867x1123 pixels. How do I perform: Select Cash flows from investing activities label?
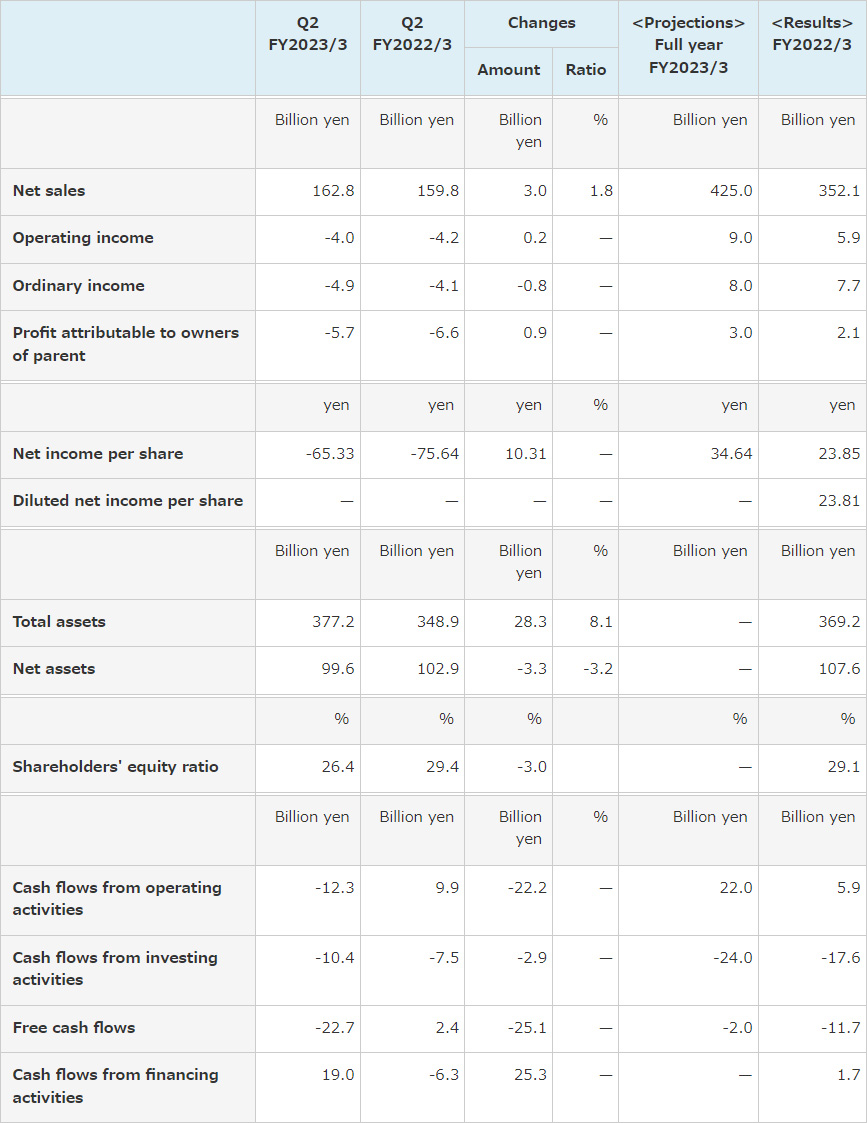[x=115, y=969]
